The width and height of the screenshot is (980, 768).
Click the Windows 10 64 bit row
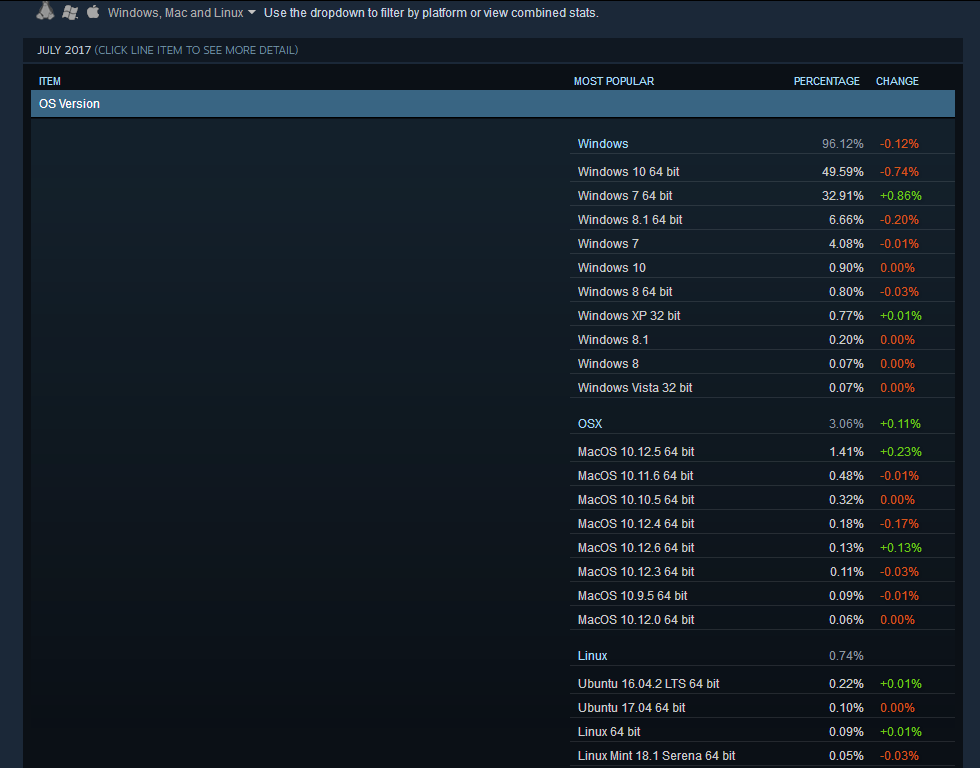[x=762, y=171]
